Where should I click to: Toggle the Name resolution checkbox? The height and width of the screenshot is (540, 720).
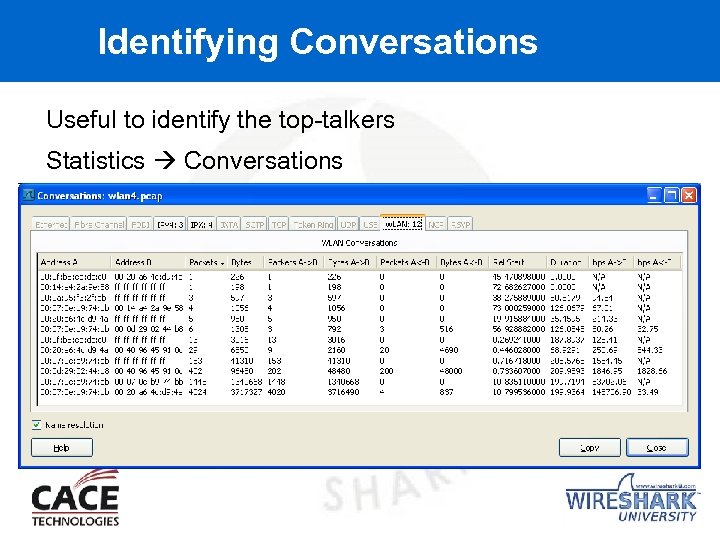[36, 425]
